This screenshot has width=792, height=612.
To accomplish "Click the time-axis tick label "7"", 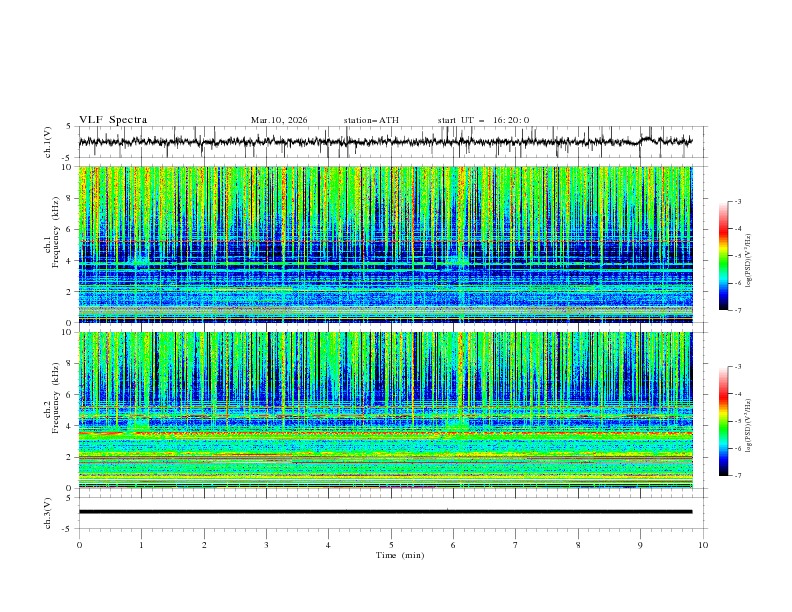I will click(x=516, y=545).
